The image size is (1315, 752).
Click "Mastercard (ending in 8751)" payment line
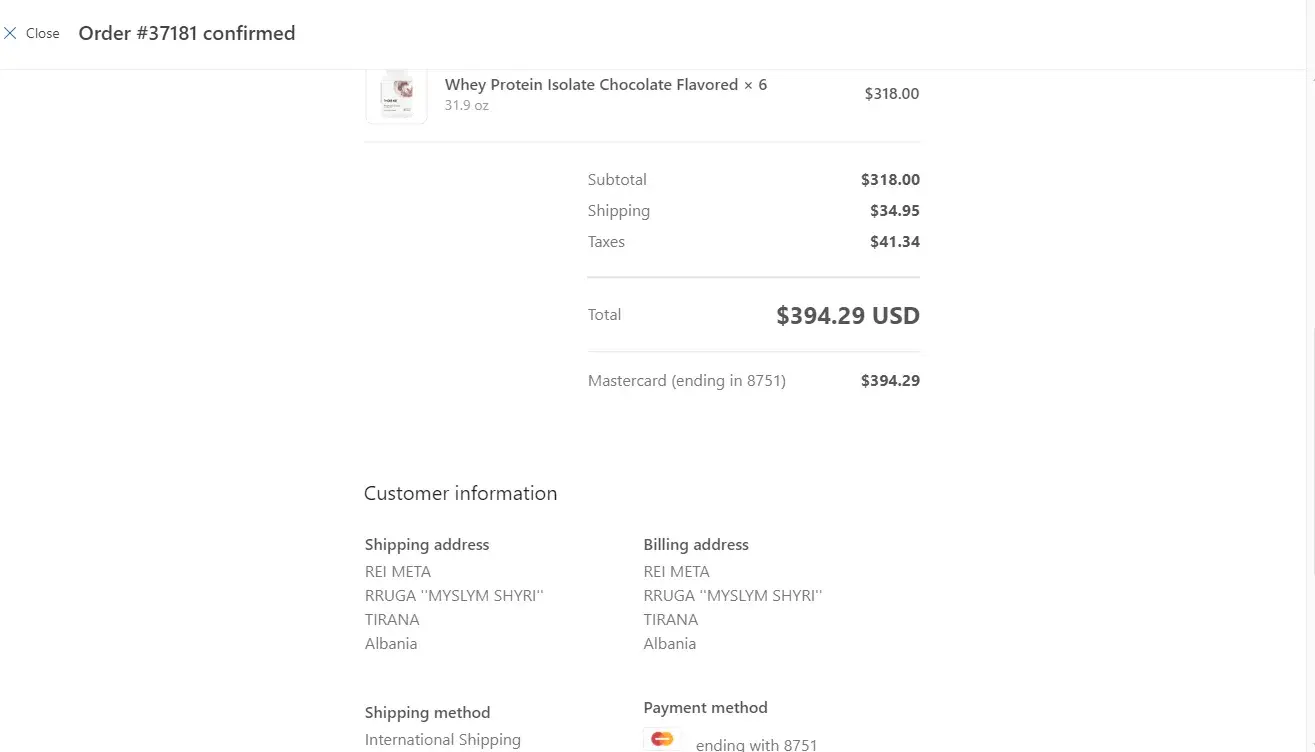coord(686,381)
